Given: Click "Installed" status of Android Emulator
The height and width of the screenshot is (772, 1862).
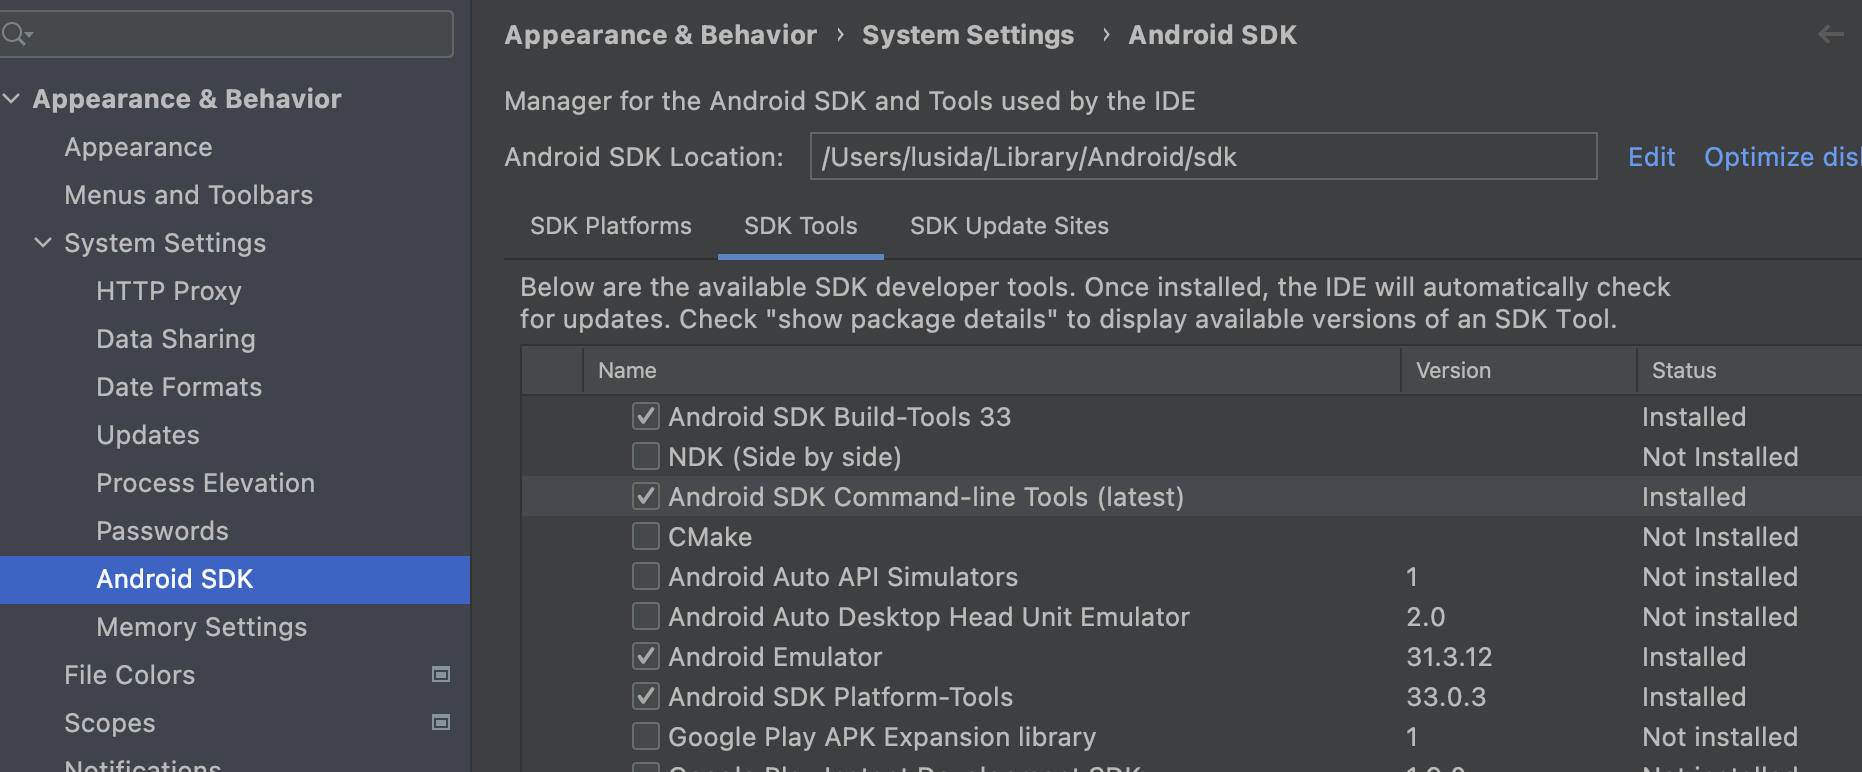Looking at the screenshot, I should coord(1694,657).
